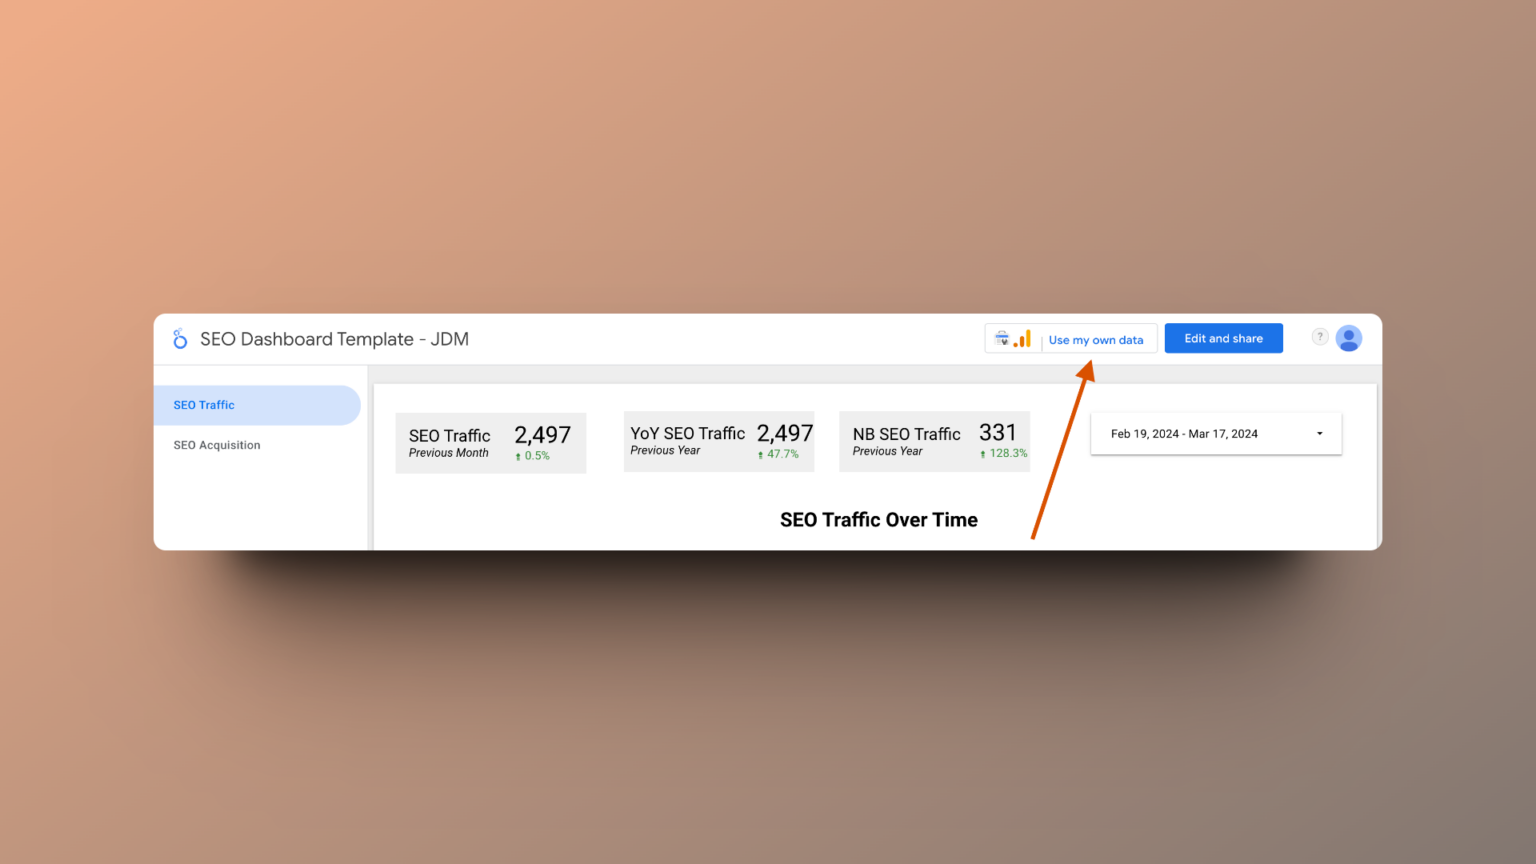Click the Google Search Console icon
Screen dimensions: 1536x864
click(x=1003, y=338)
